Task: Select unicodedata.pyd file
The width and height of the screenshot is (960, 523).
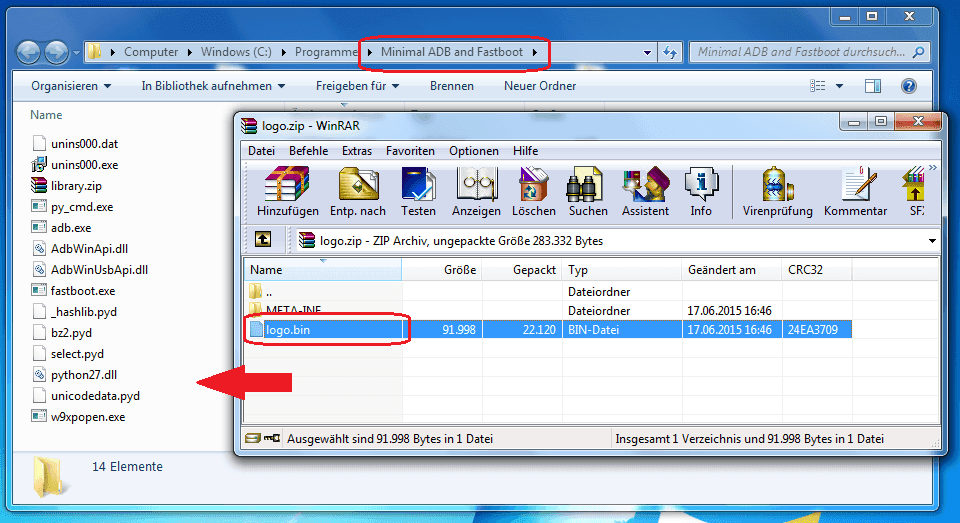Action: 86,396
